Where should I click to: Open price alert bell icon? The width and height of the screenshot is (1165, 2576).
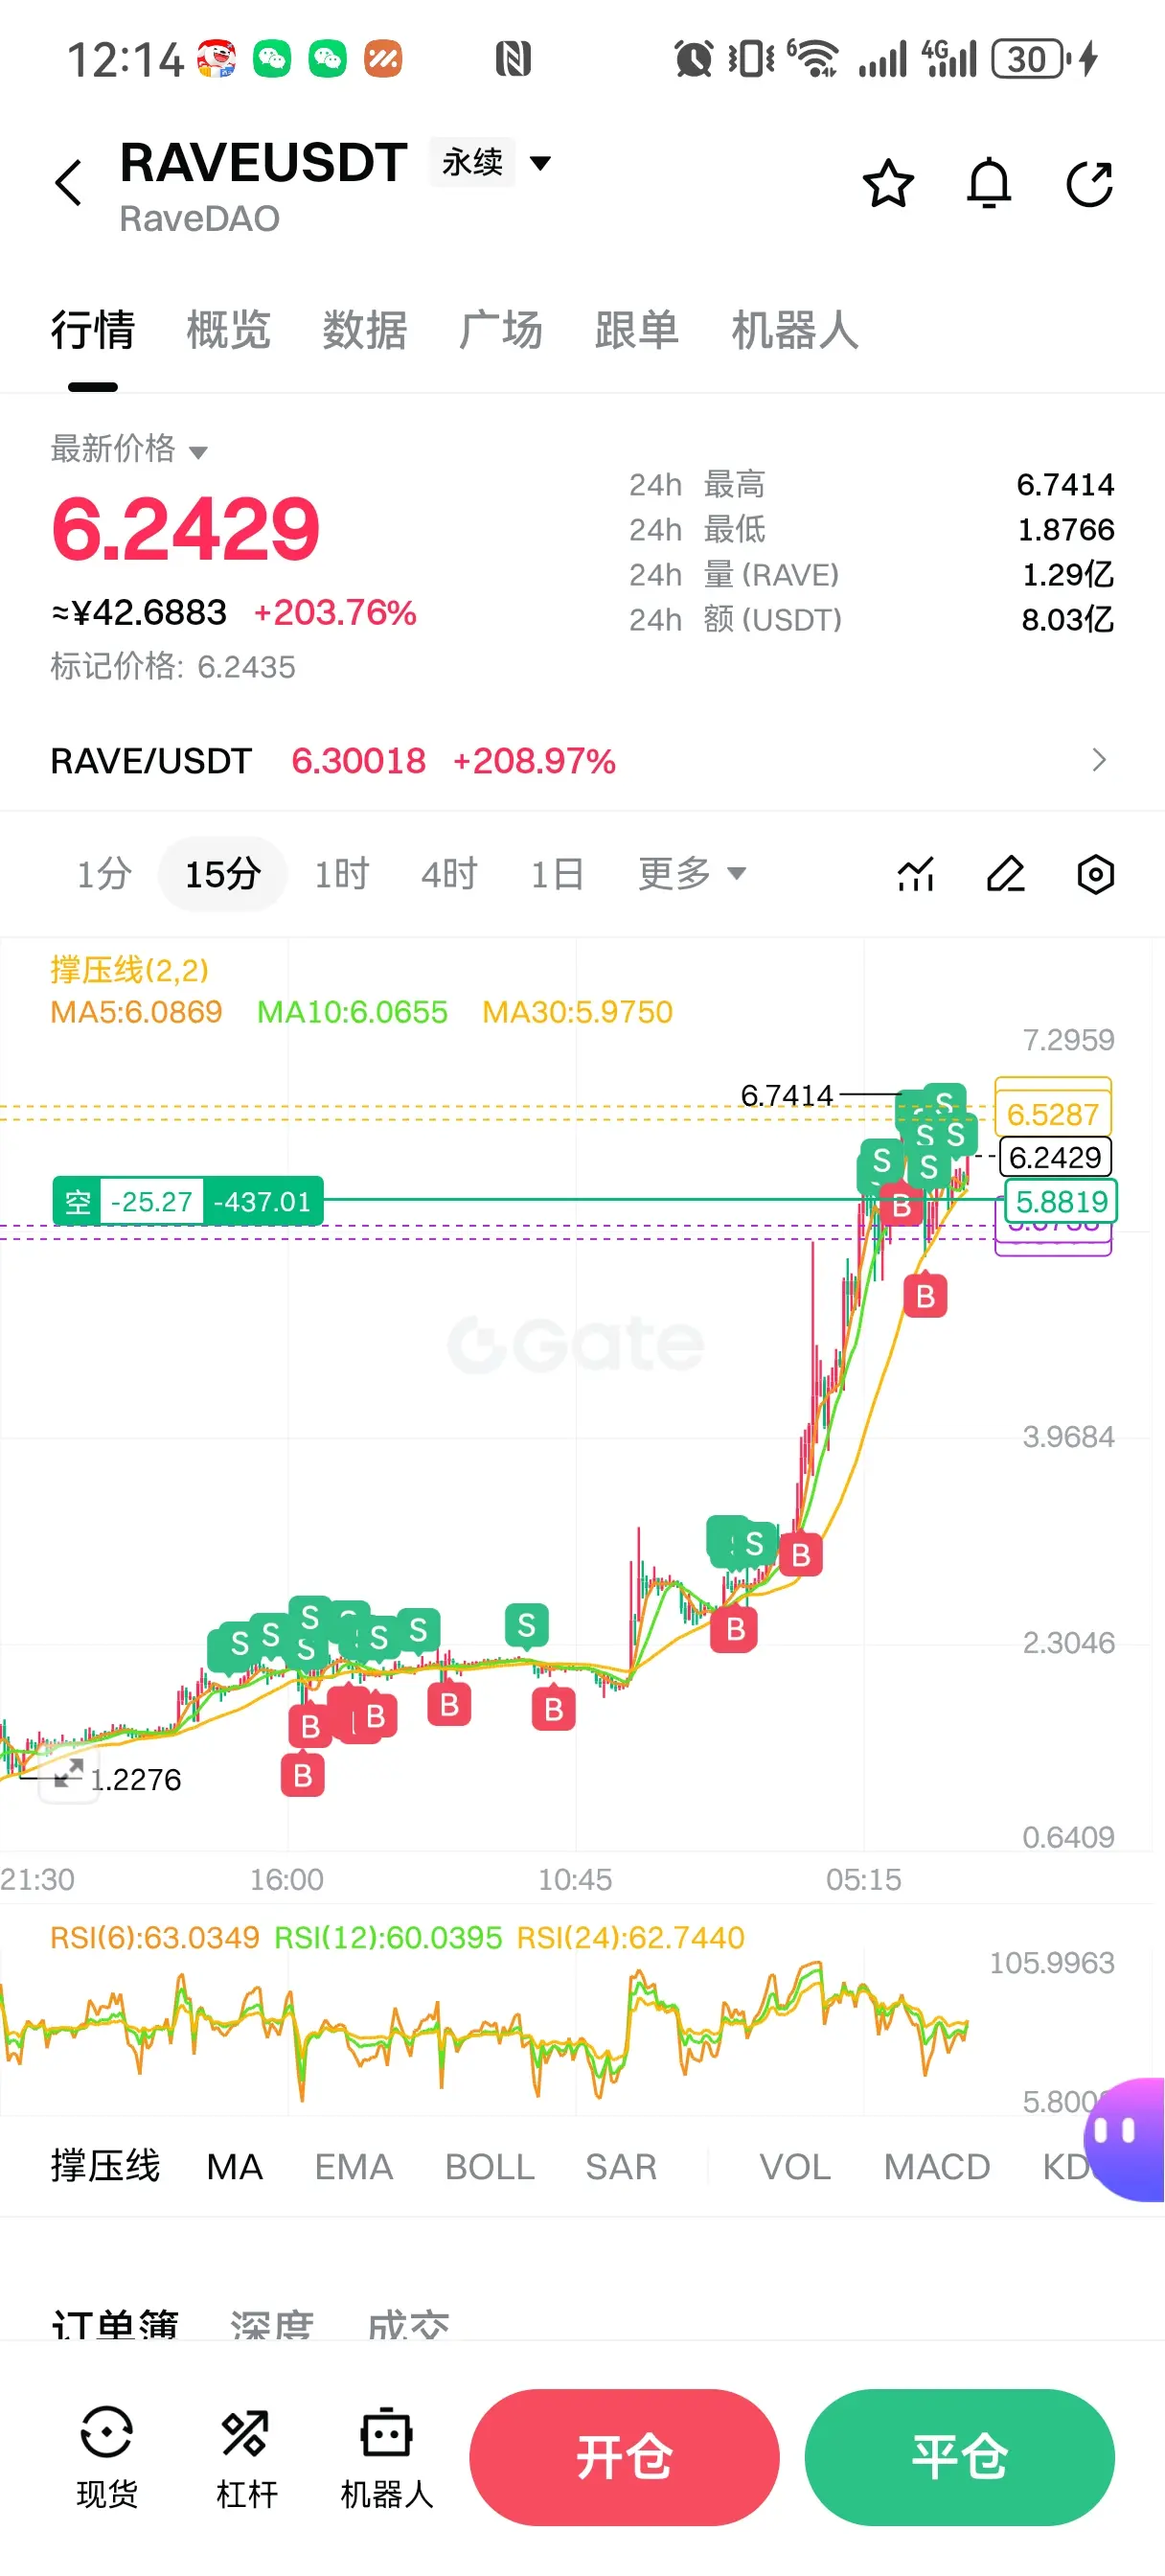coord(989,183)
